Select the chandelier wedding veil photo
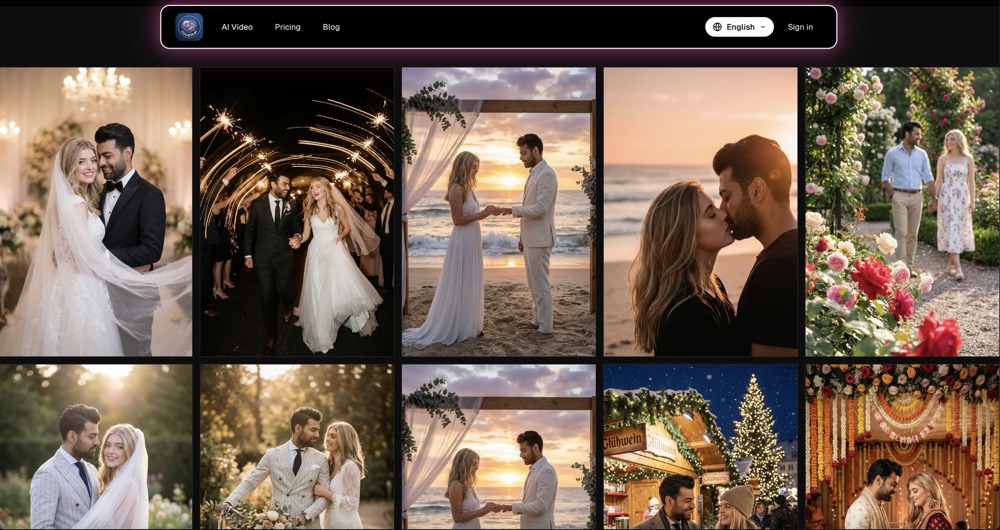The image size is (1000, 530). point(96,212)
